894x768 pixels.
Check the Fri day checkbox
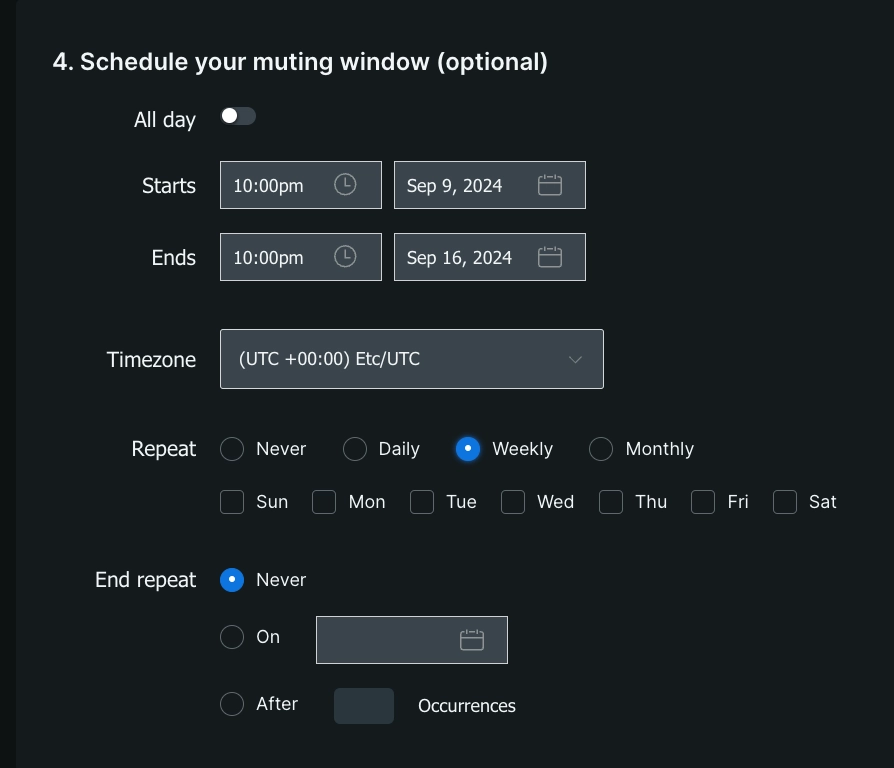coord(703,502)
